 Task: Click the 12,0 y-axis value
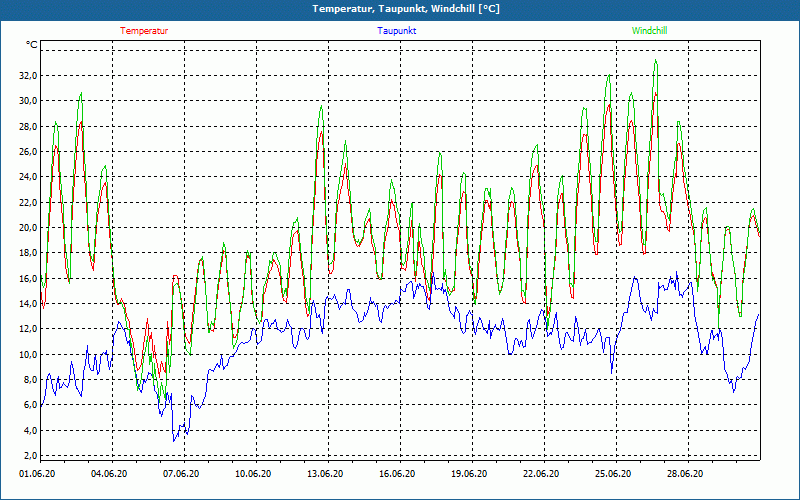coord(28,329)
